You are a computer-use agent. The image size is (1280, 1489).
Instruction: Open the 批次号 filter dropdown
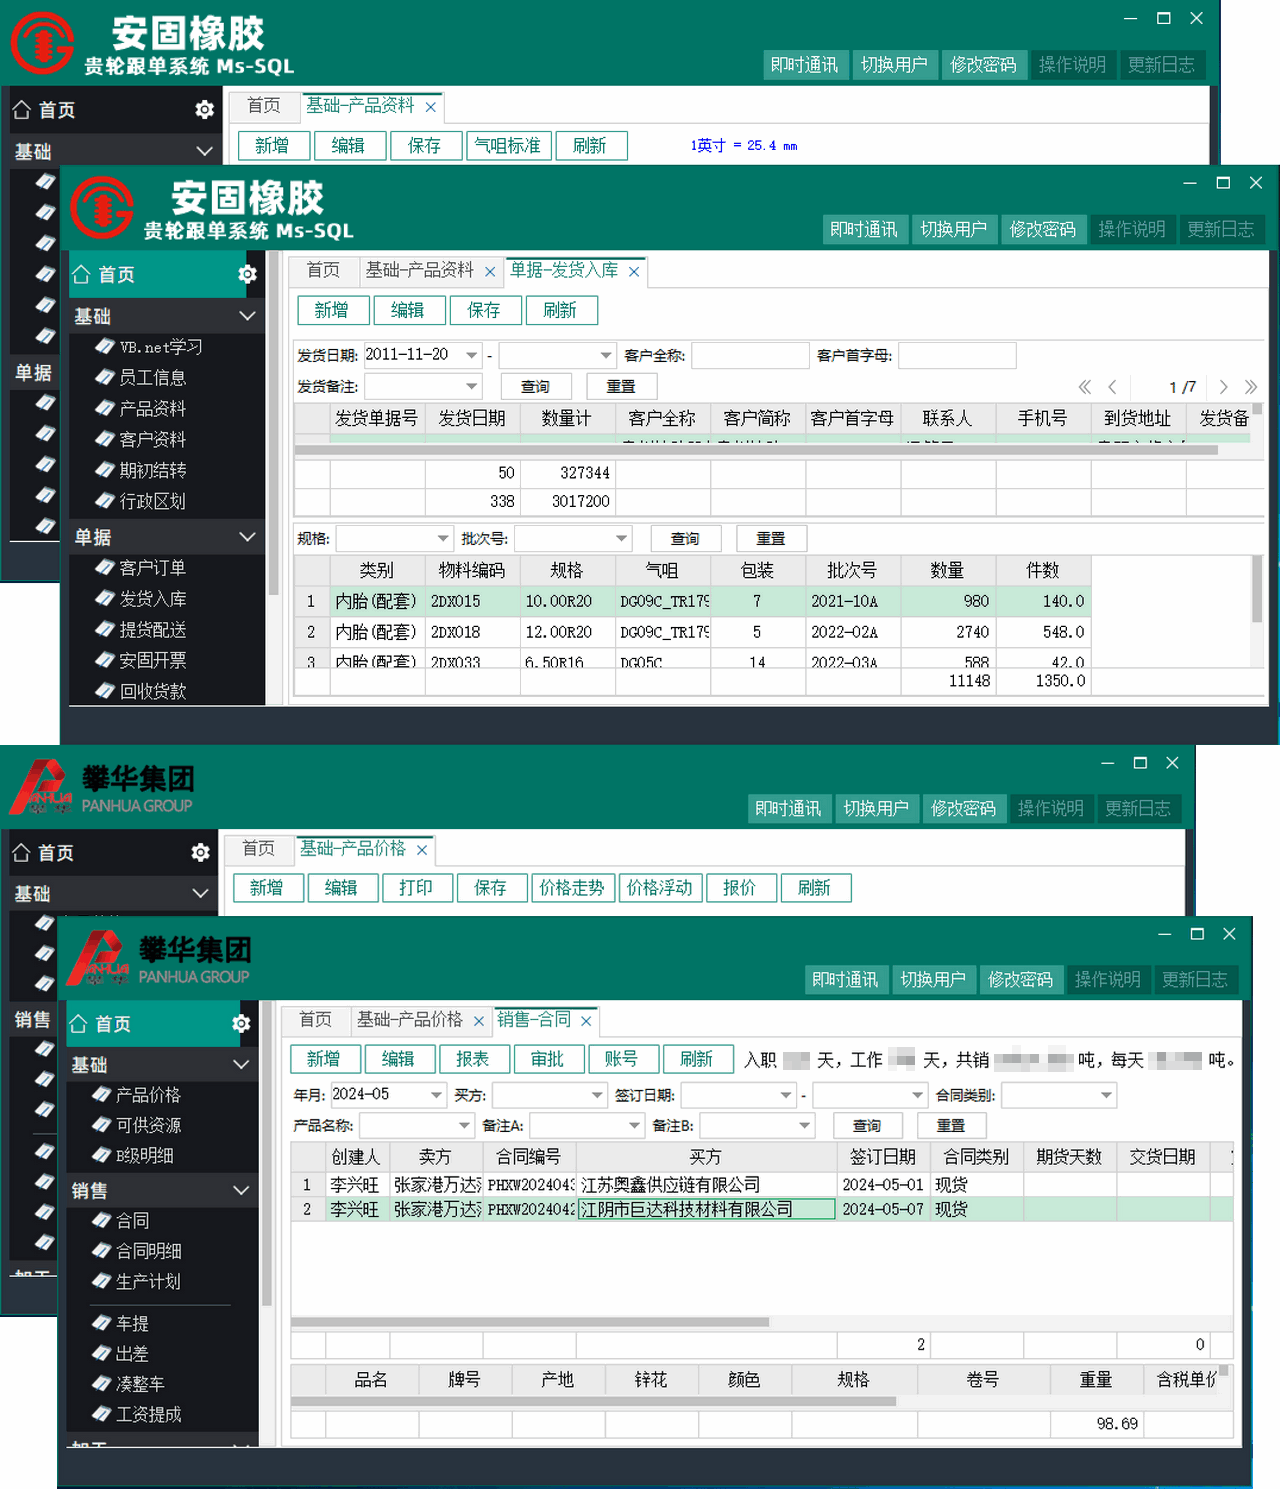pos(621,539)
